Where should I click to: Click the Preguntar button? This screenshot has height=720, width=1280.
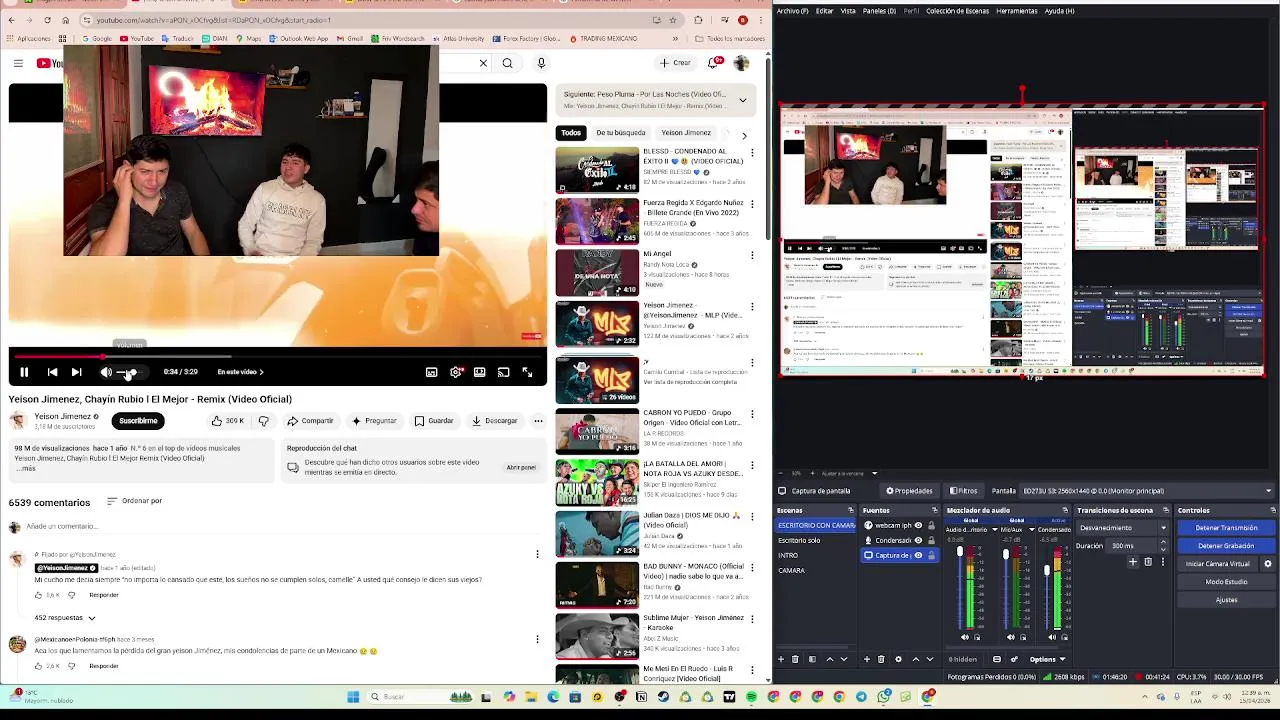(x=373, y=421)
